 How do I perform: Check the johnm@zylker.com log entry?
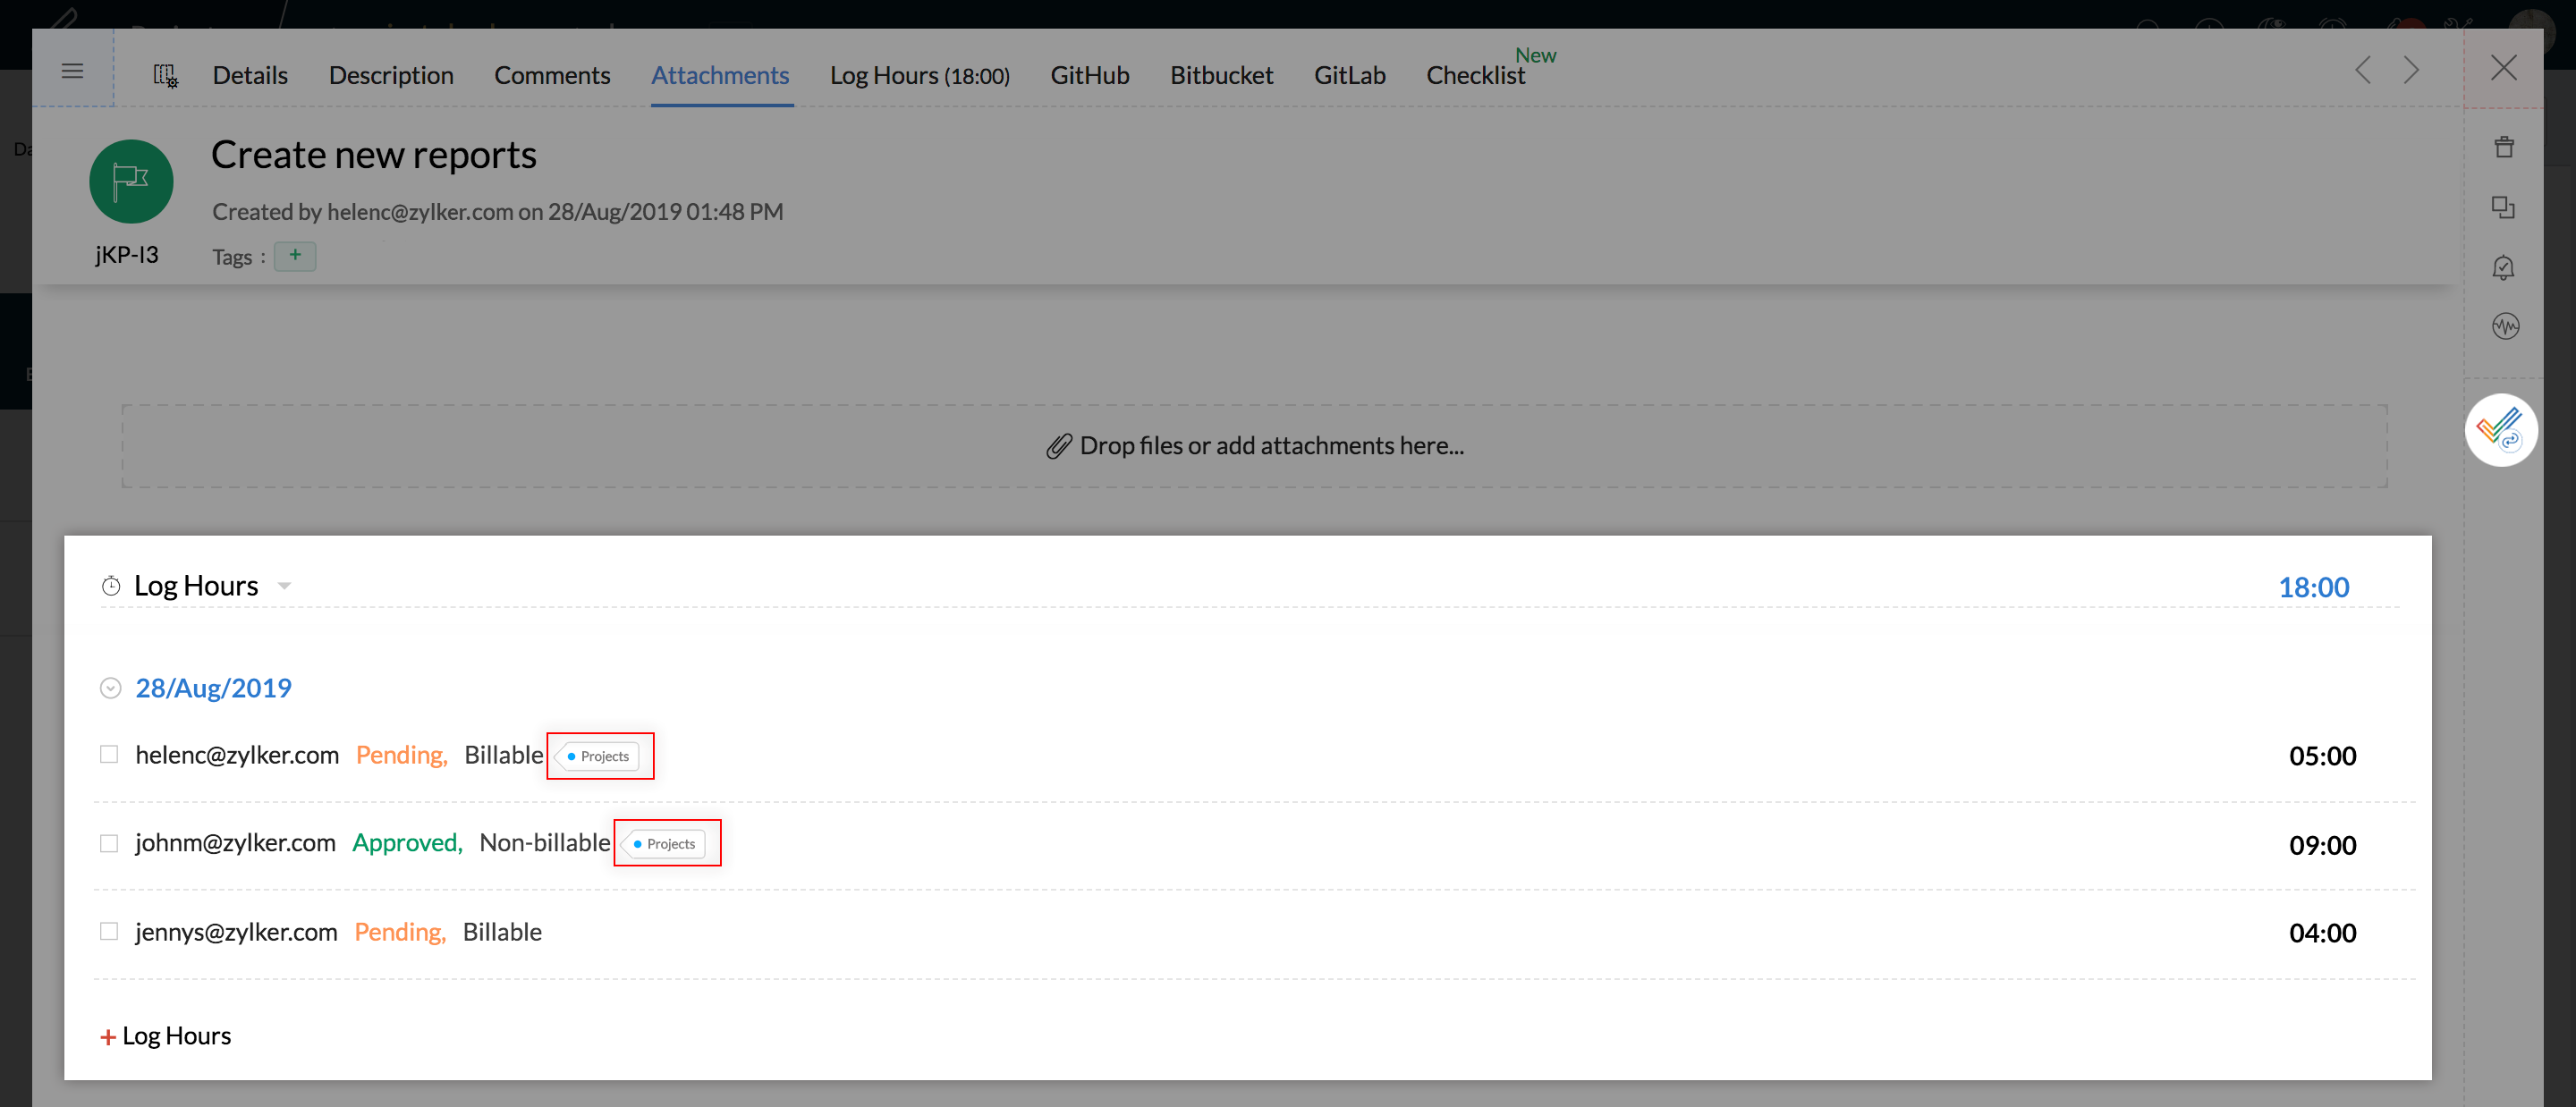click(x=109, y=843)
